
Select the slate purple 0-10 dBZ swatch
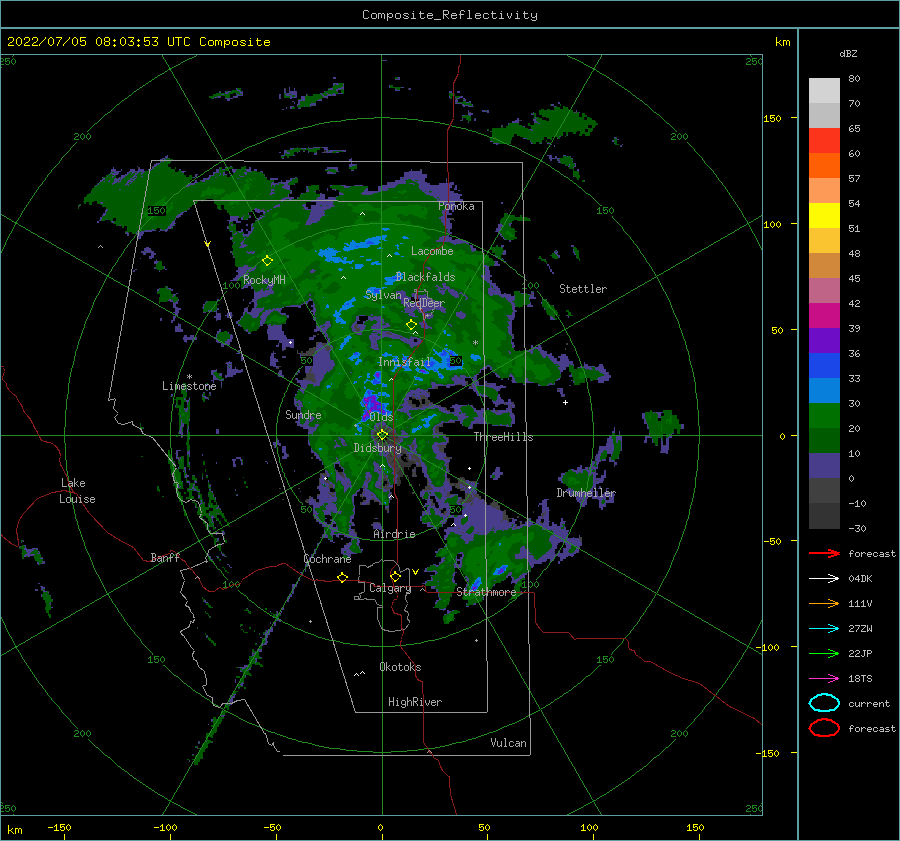824,466
